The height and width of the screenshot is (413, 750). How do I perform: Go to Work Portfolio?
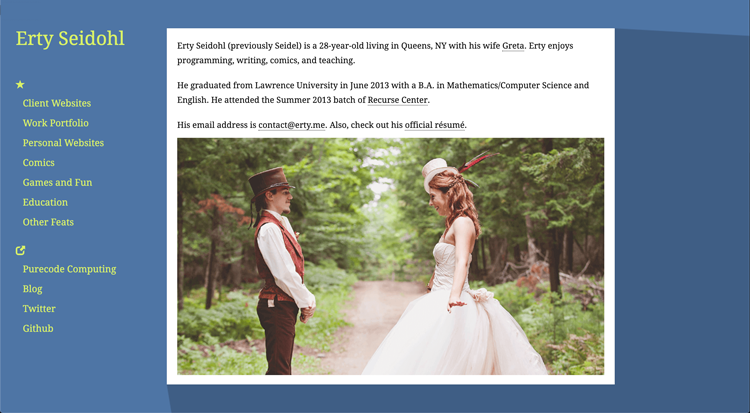[55, 123]
